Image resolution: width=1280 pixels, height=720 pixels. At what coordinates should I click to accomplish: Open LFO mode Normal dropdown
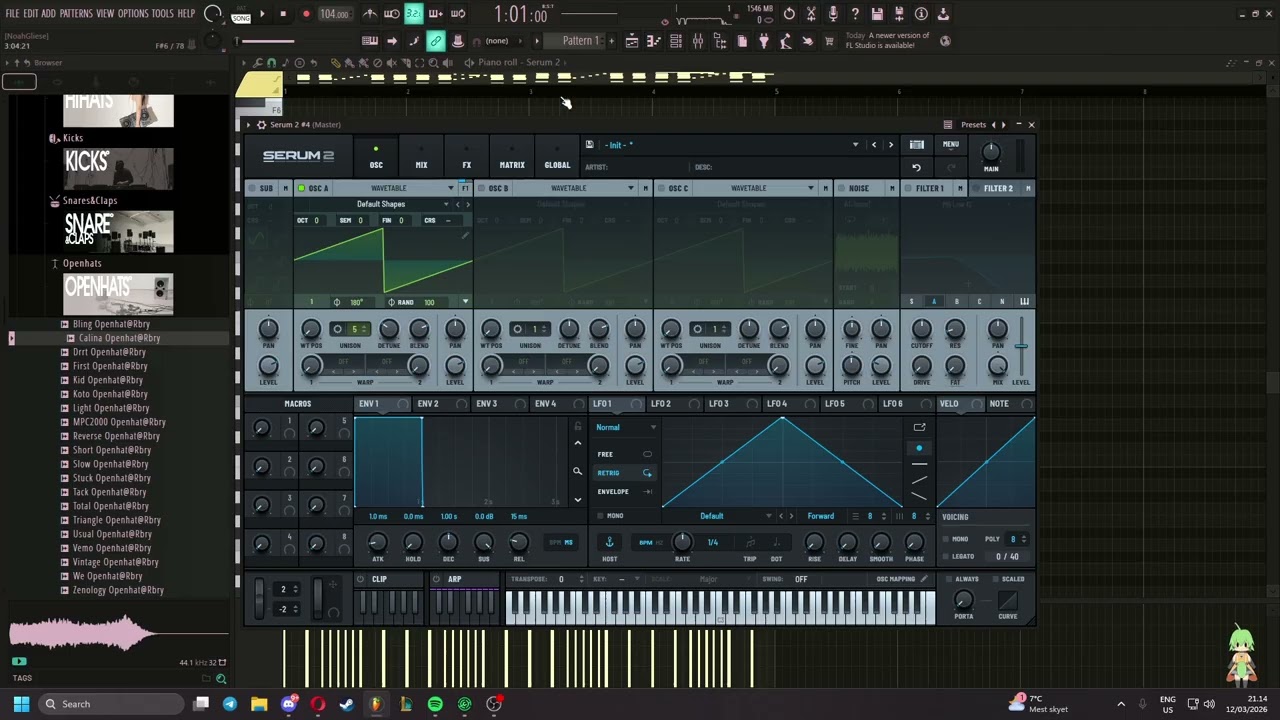[x=626, y=427]
